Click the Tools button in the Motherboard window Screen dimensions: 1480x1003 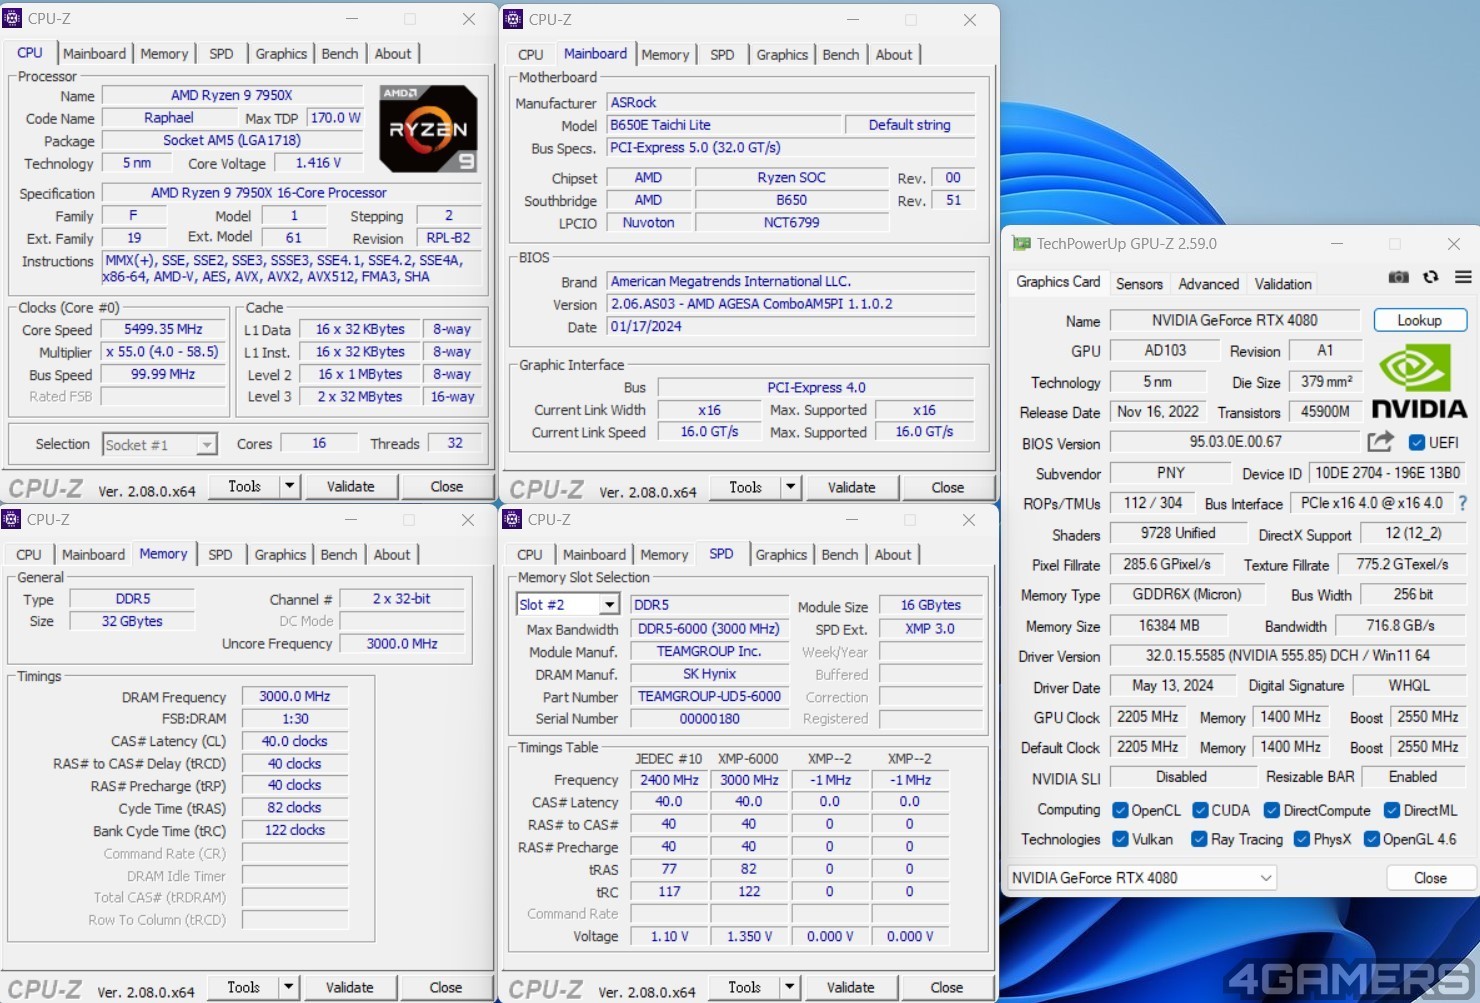pyautogui.click(x=745, y=487)
